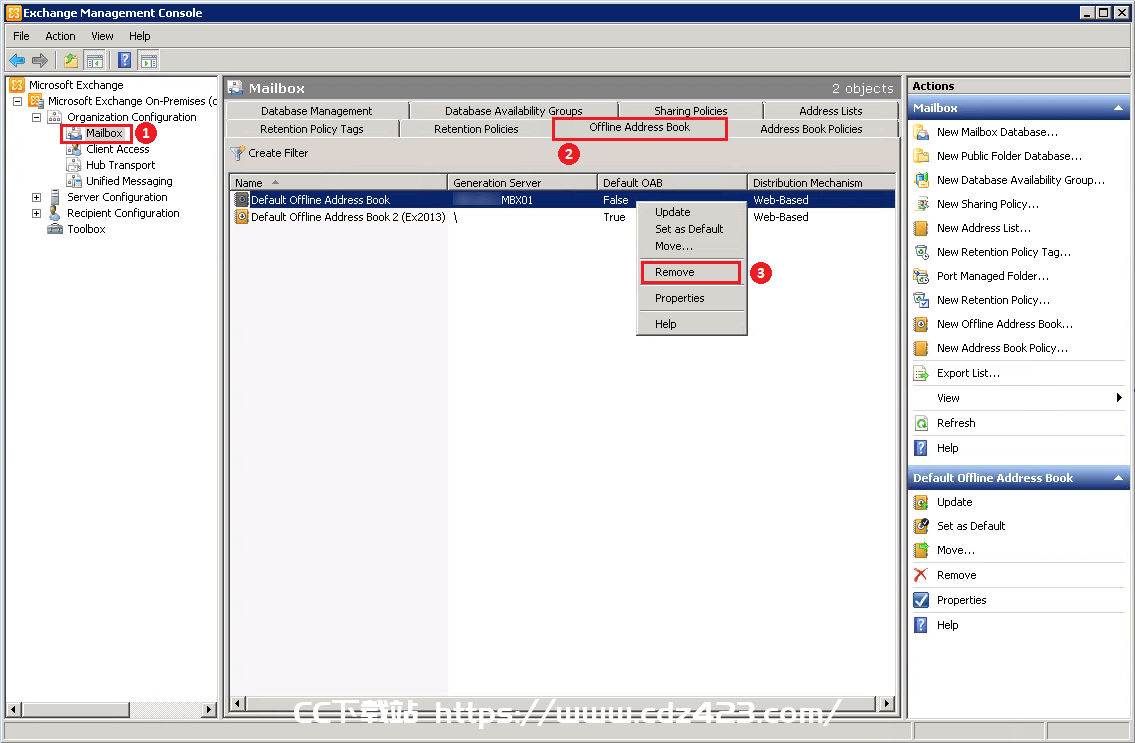Screen dimensions: 1135x743
Task: Select Default Offline Address Book 2 (Ex2013) row
Action: pyautogui.click(x=563, y=217)
